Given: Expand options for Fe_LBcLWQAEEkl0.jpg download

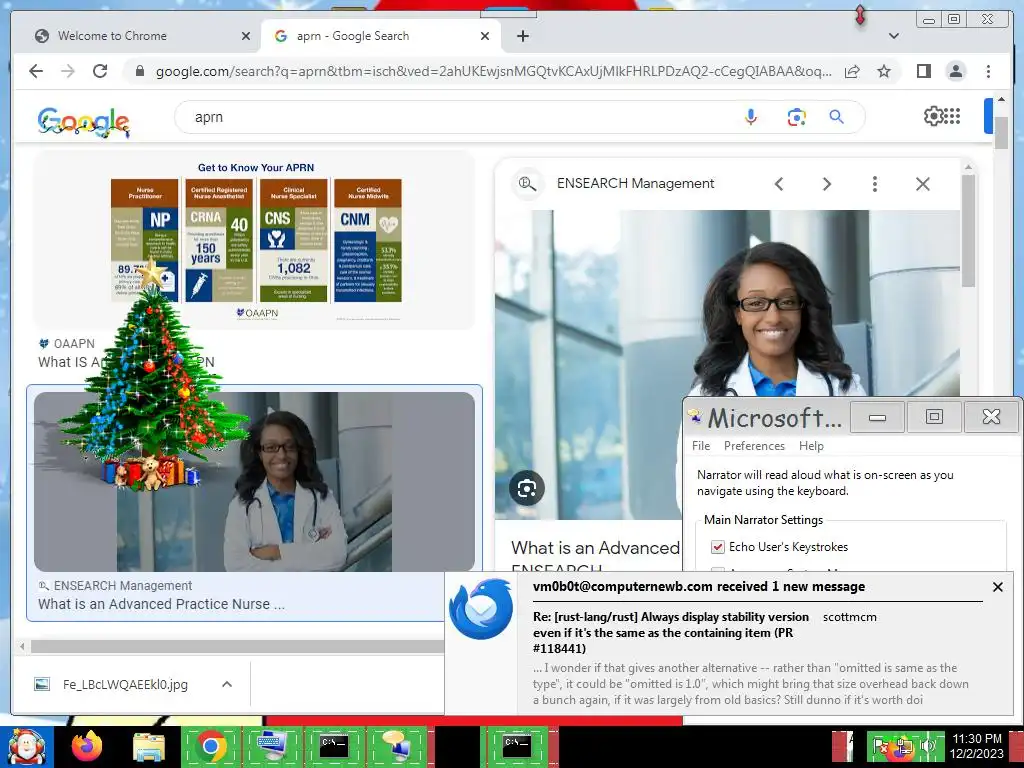Looking at the screenshot, I should pyautogui.click(x=227, y=684).
